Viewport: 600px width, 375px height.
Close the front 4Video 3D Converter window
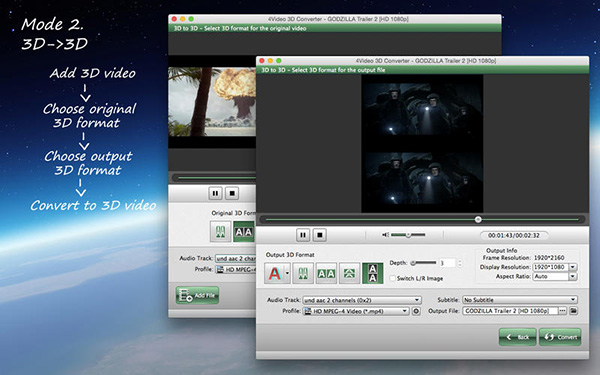click(262, 60)
